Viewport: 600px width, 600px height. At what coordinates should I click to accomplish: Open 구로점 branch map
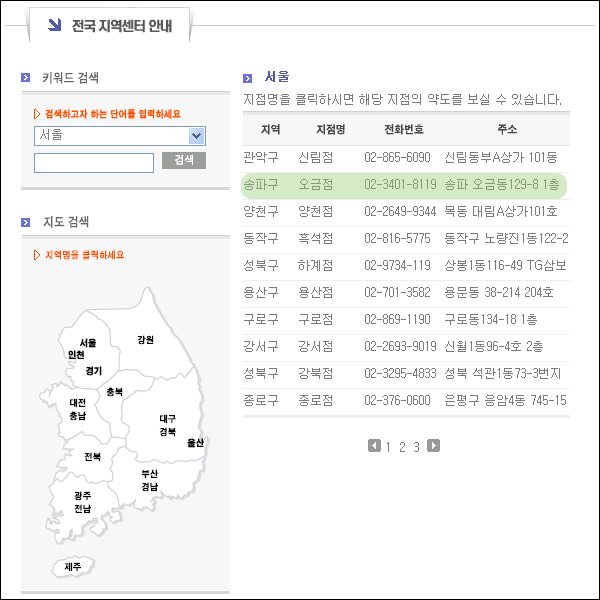[316, 319]
